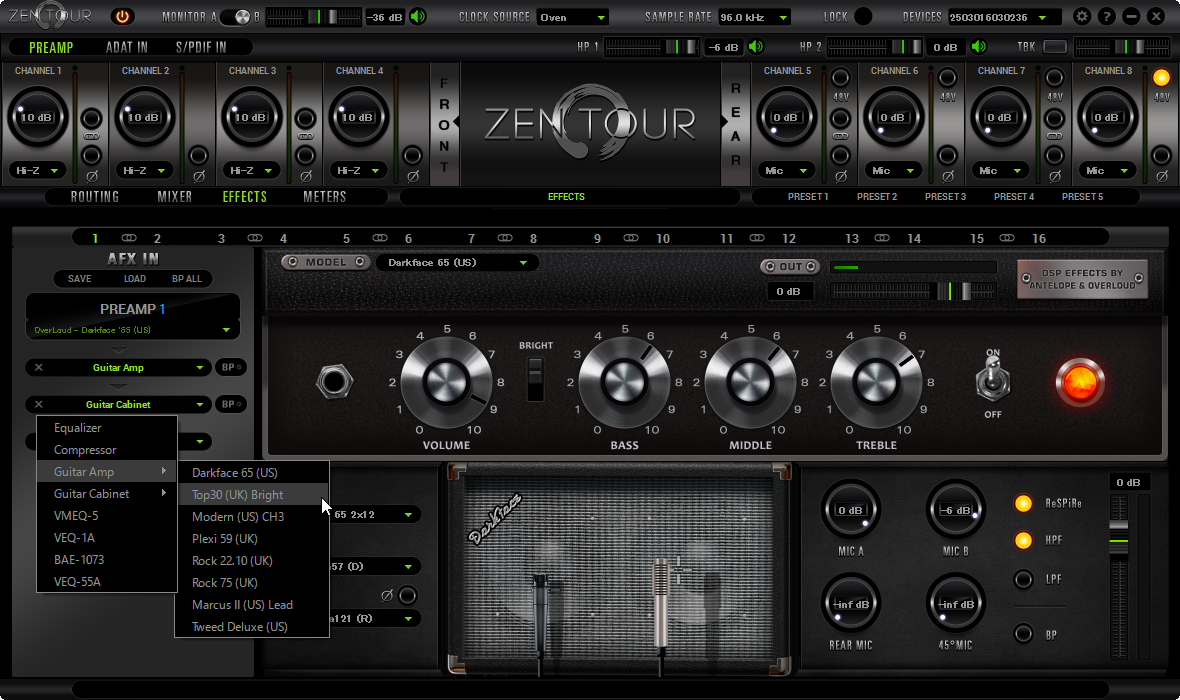Choose Equalizer from effects menu
The width and height of the screenshot is (1180, 700).
click(x=107, y=428)
